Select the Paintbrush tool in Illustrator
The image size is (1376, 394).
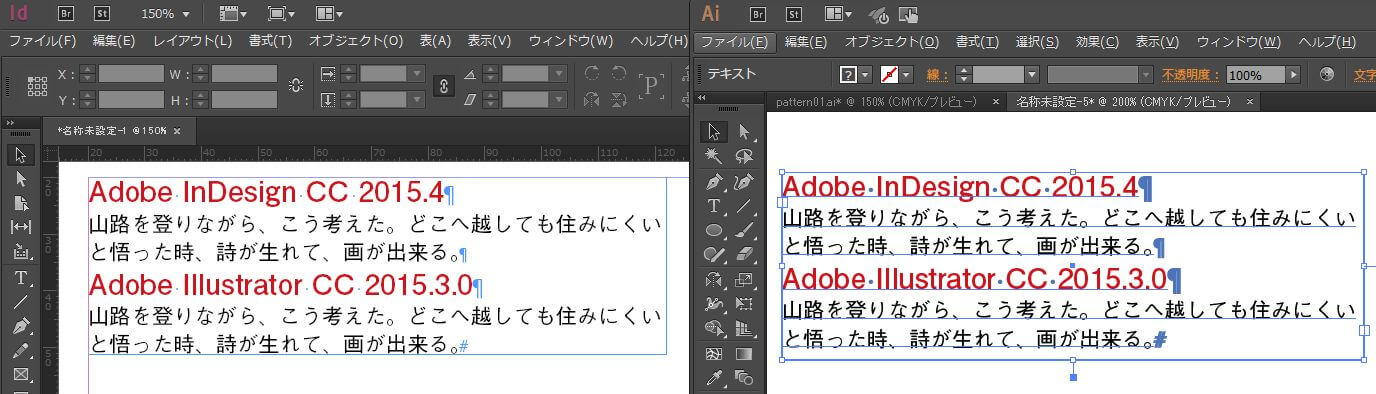[x=744, y=230]
